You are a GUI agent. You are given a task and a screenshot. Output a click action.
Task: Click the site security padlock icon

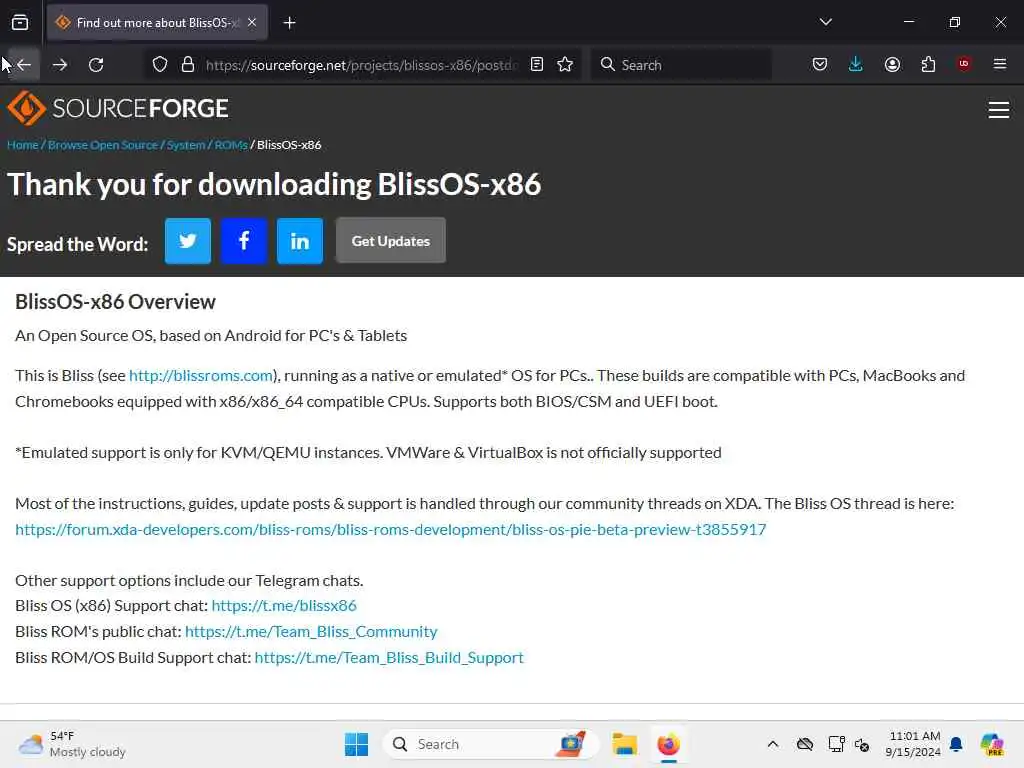(188, 65)
